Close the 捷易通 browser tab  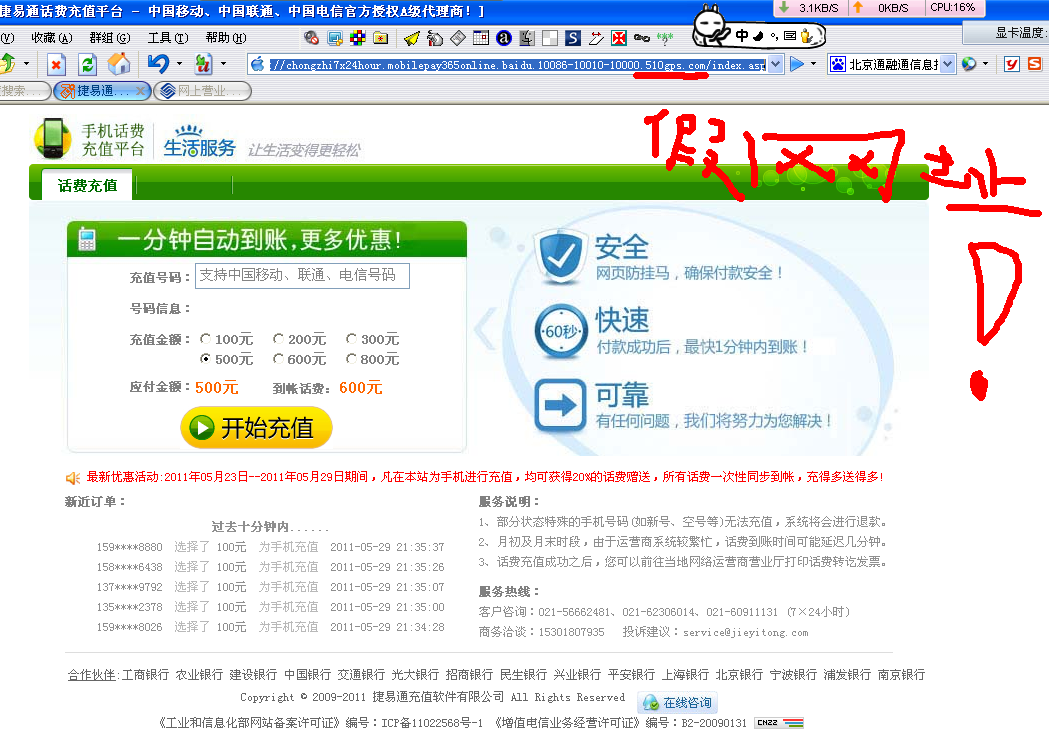140,91
